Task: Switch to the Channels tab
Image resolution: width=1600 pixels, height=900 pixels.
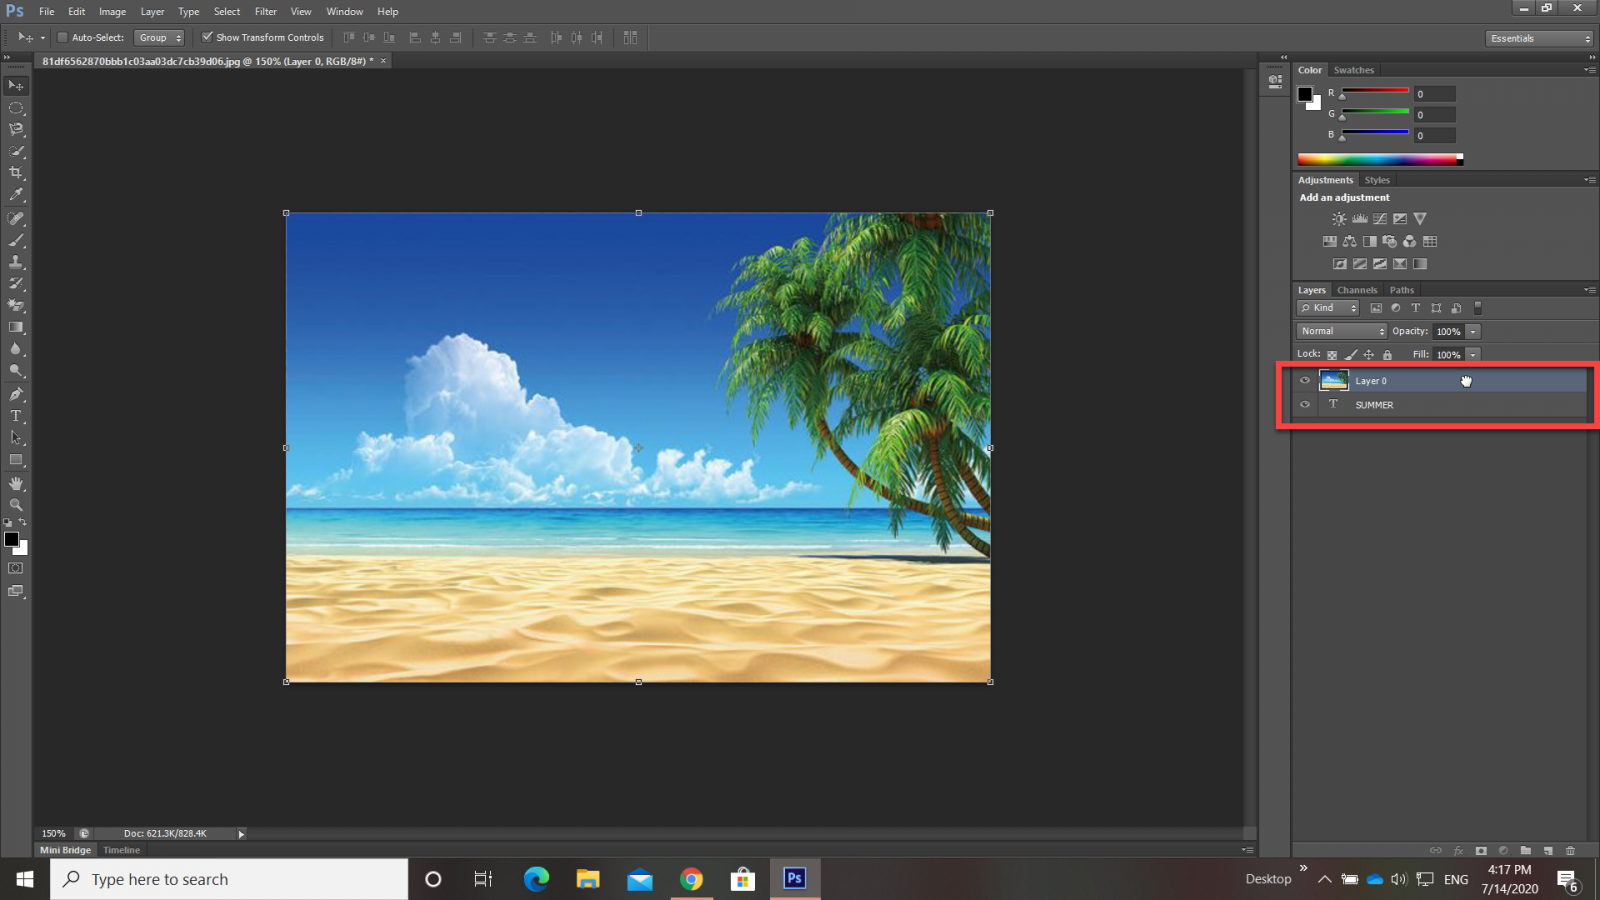Action: (x=1357, y=290)
